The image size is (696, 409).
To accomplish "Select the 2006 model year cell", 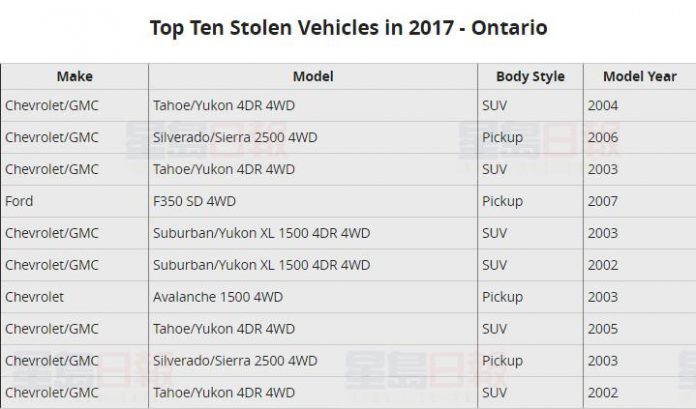I will pos(640,138).
